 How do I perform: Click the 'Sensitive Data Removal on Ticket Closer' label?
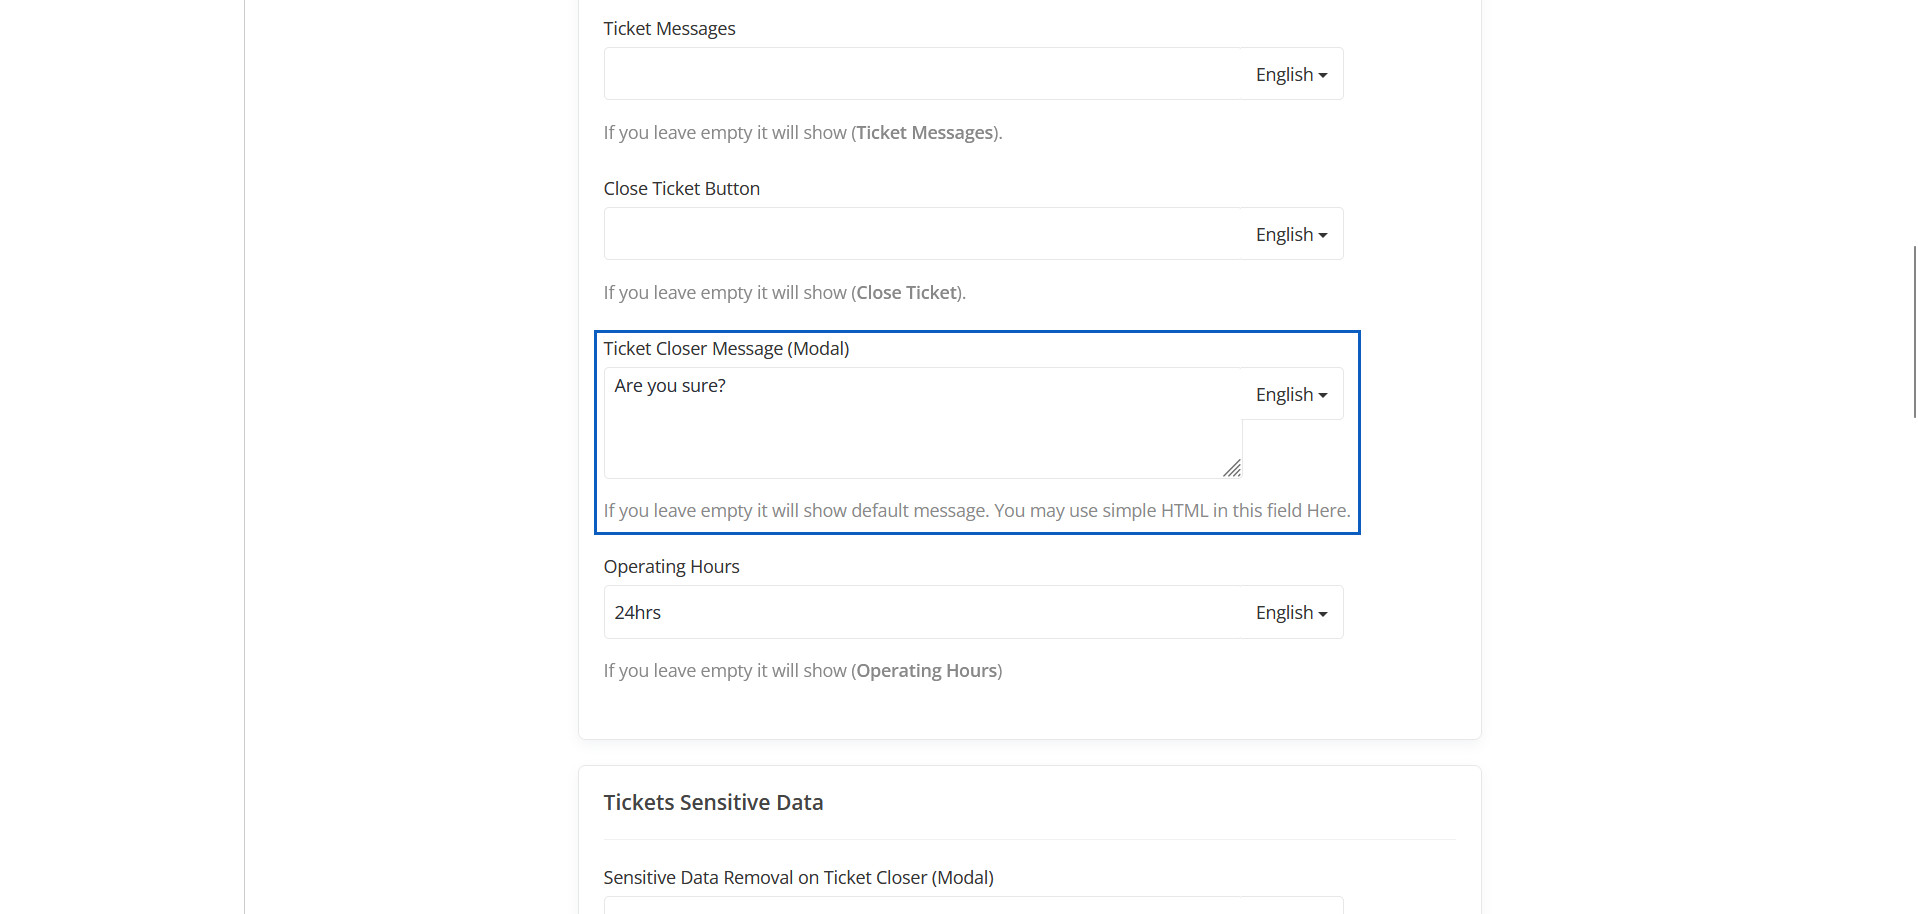(798, 878)
